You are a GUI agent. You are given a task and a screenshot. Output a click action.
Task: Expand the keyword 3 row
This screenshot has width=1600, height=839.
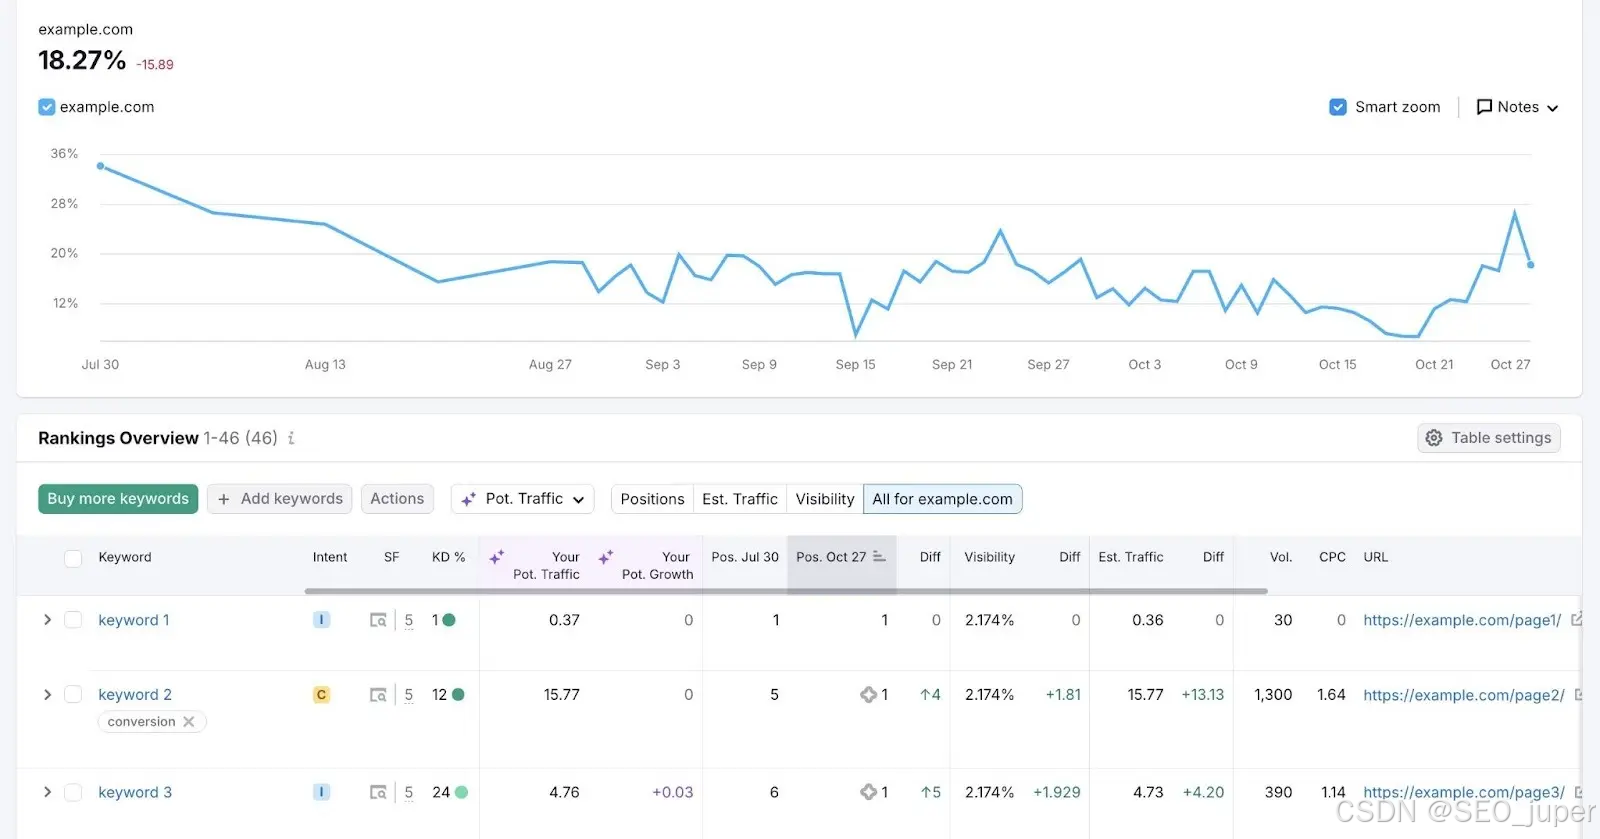point(47,792)
